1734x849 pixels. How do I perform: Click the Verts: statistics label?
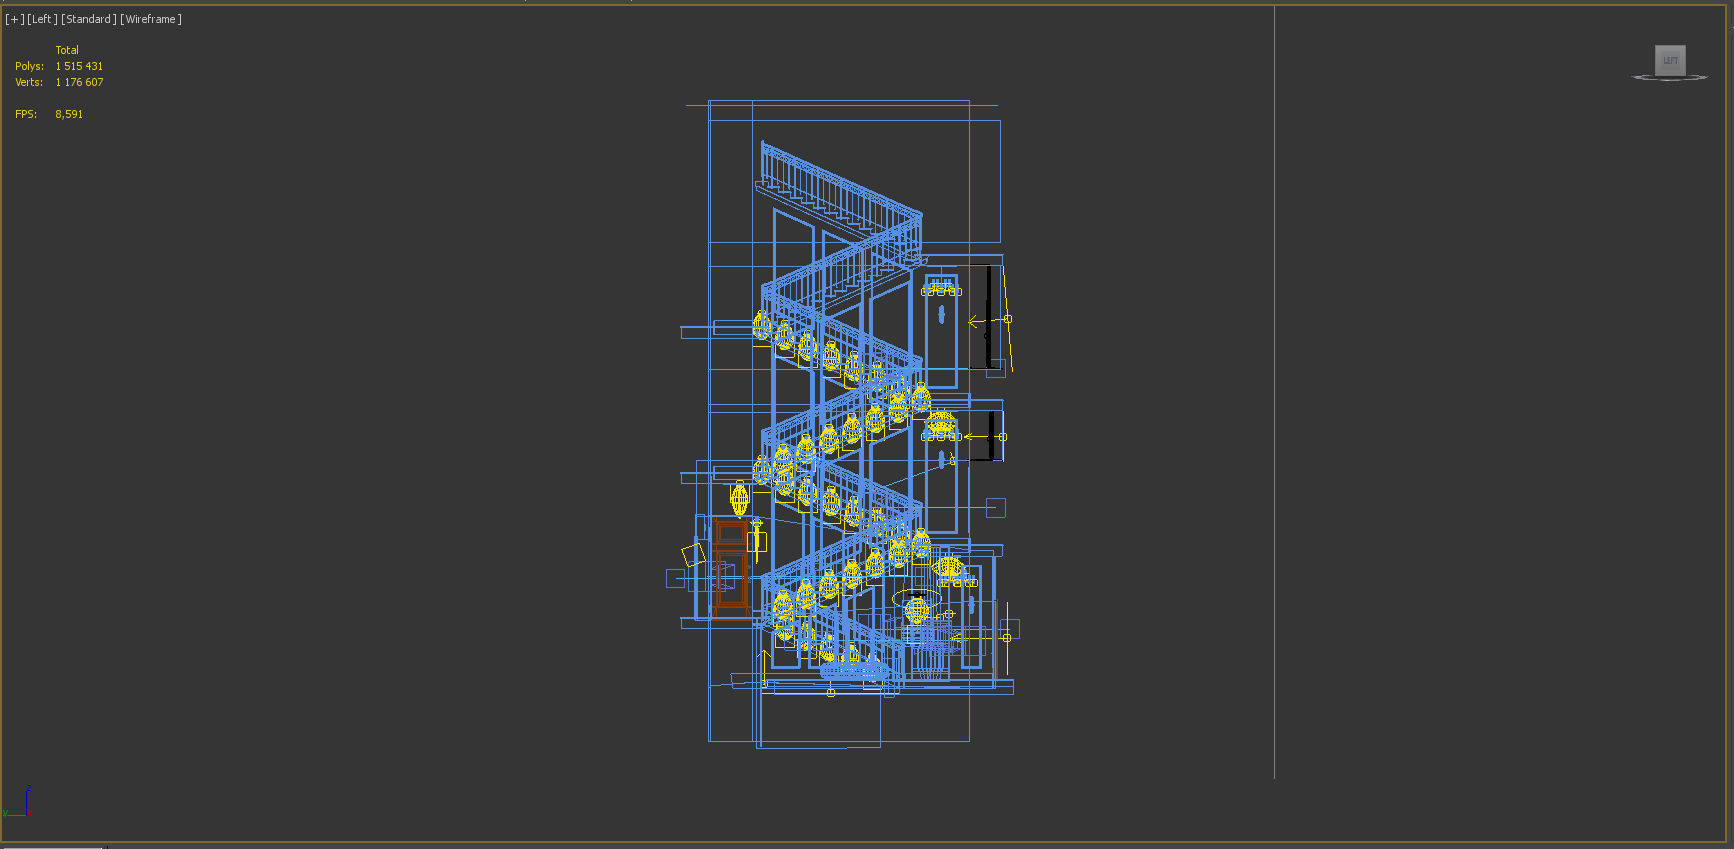click(x=29, y=82)
